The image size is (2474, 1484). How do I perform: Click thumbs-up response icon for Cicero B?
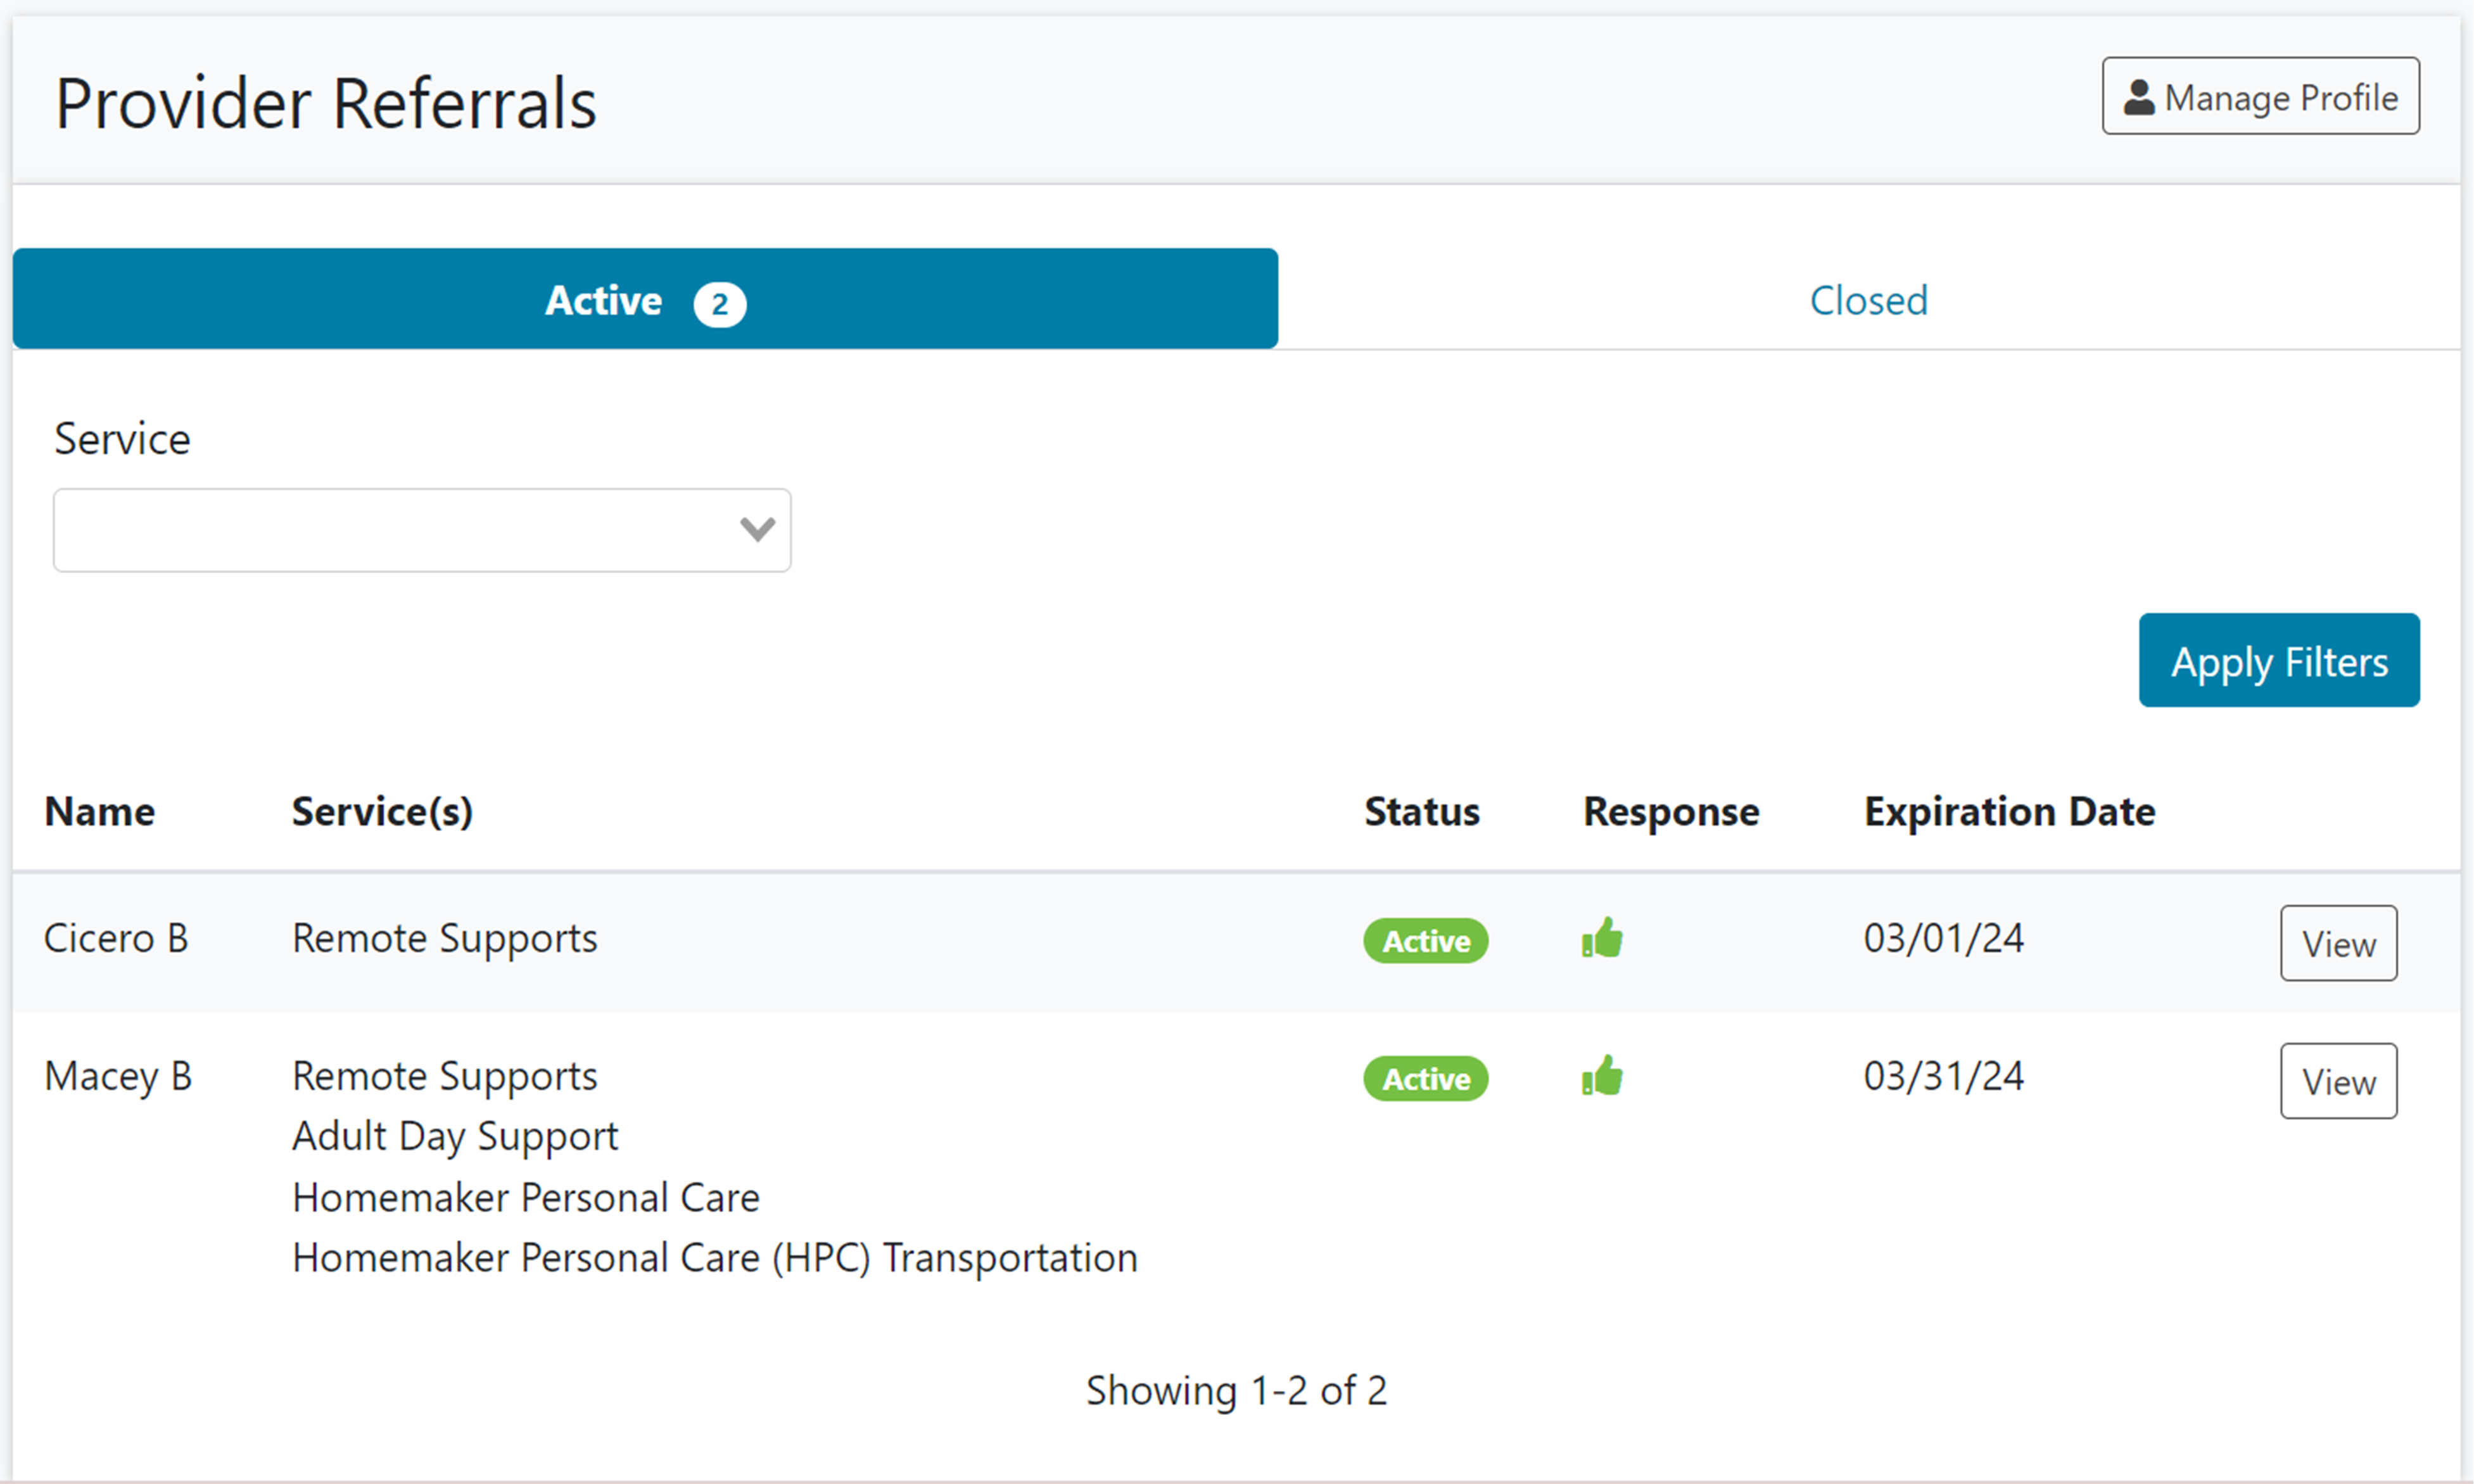(x=1602, y=939)
